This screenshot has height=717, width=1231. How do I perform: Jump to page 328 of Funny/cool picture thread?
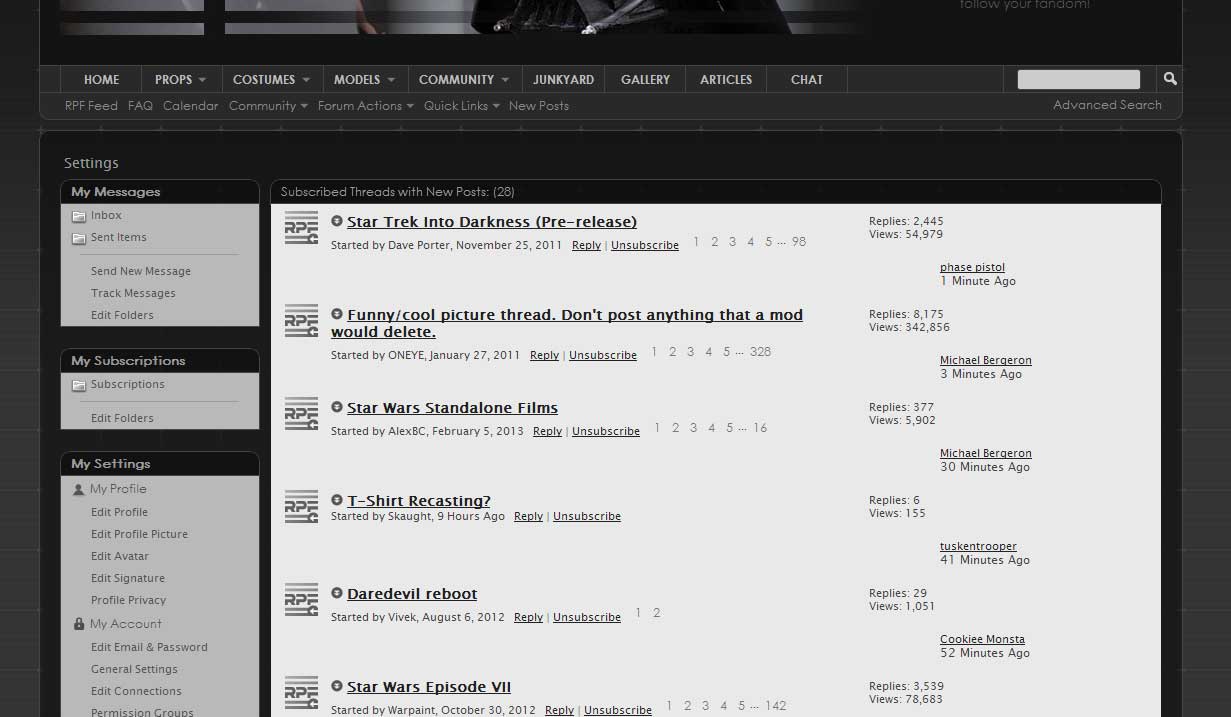[760, 352]
